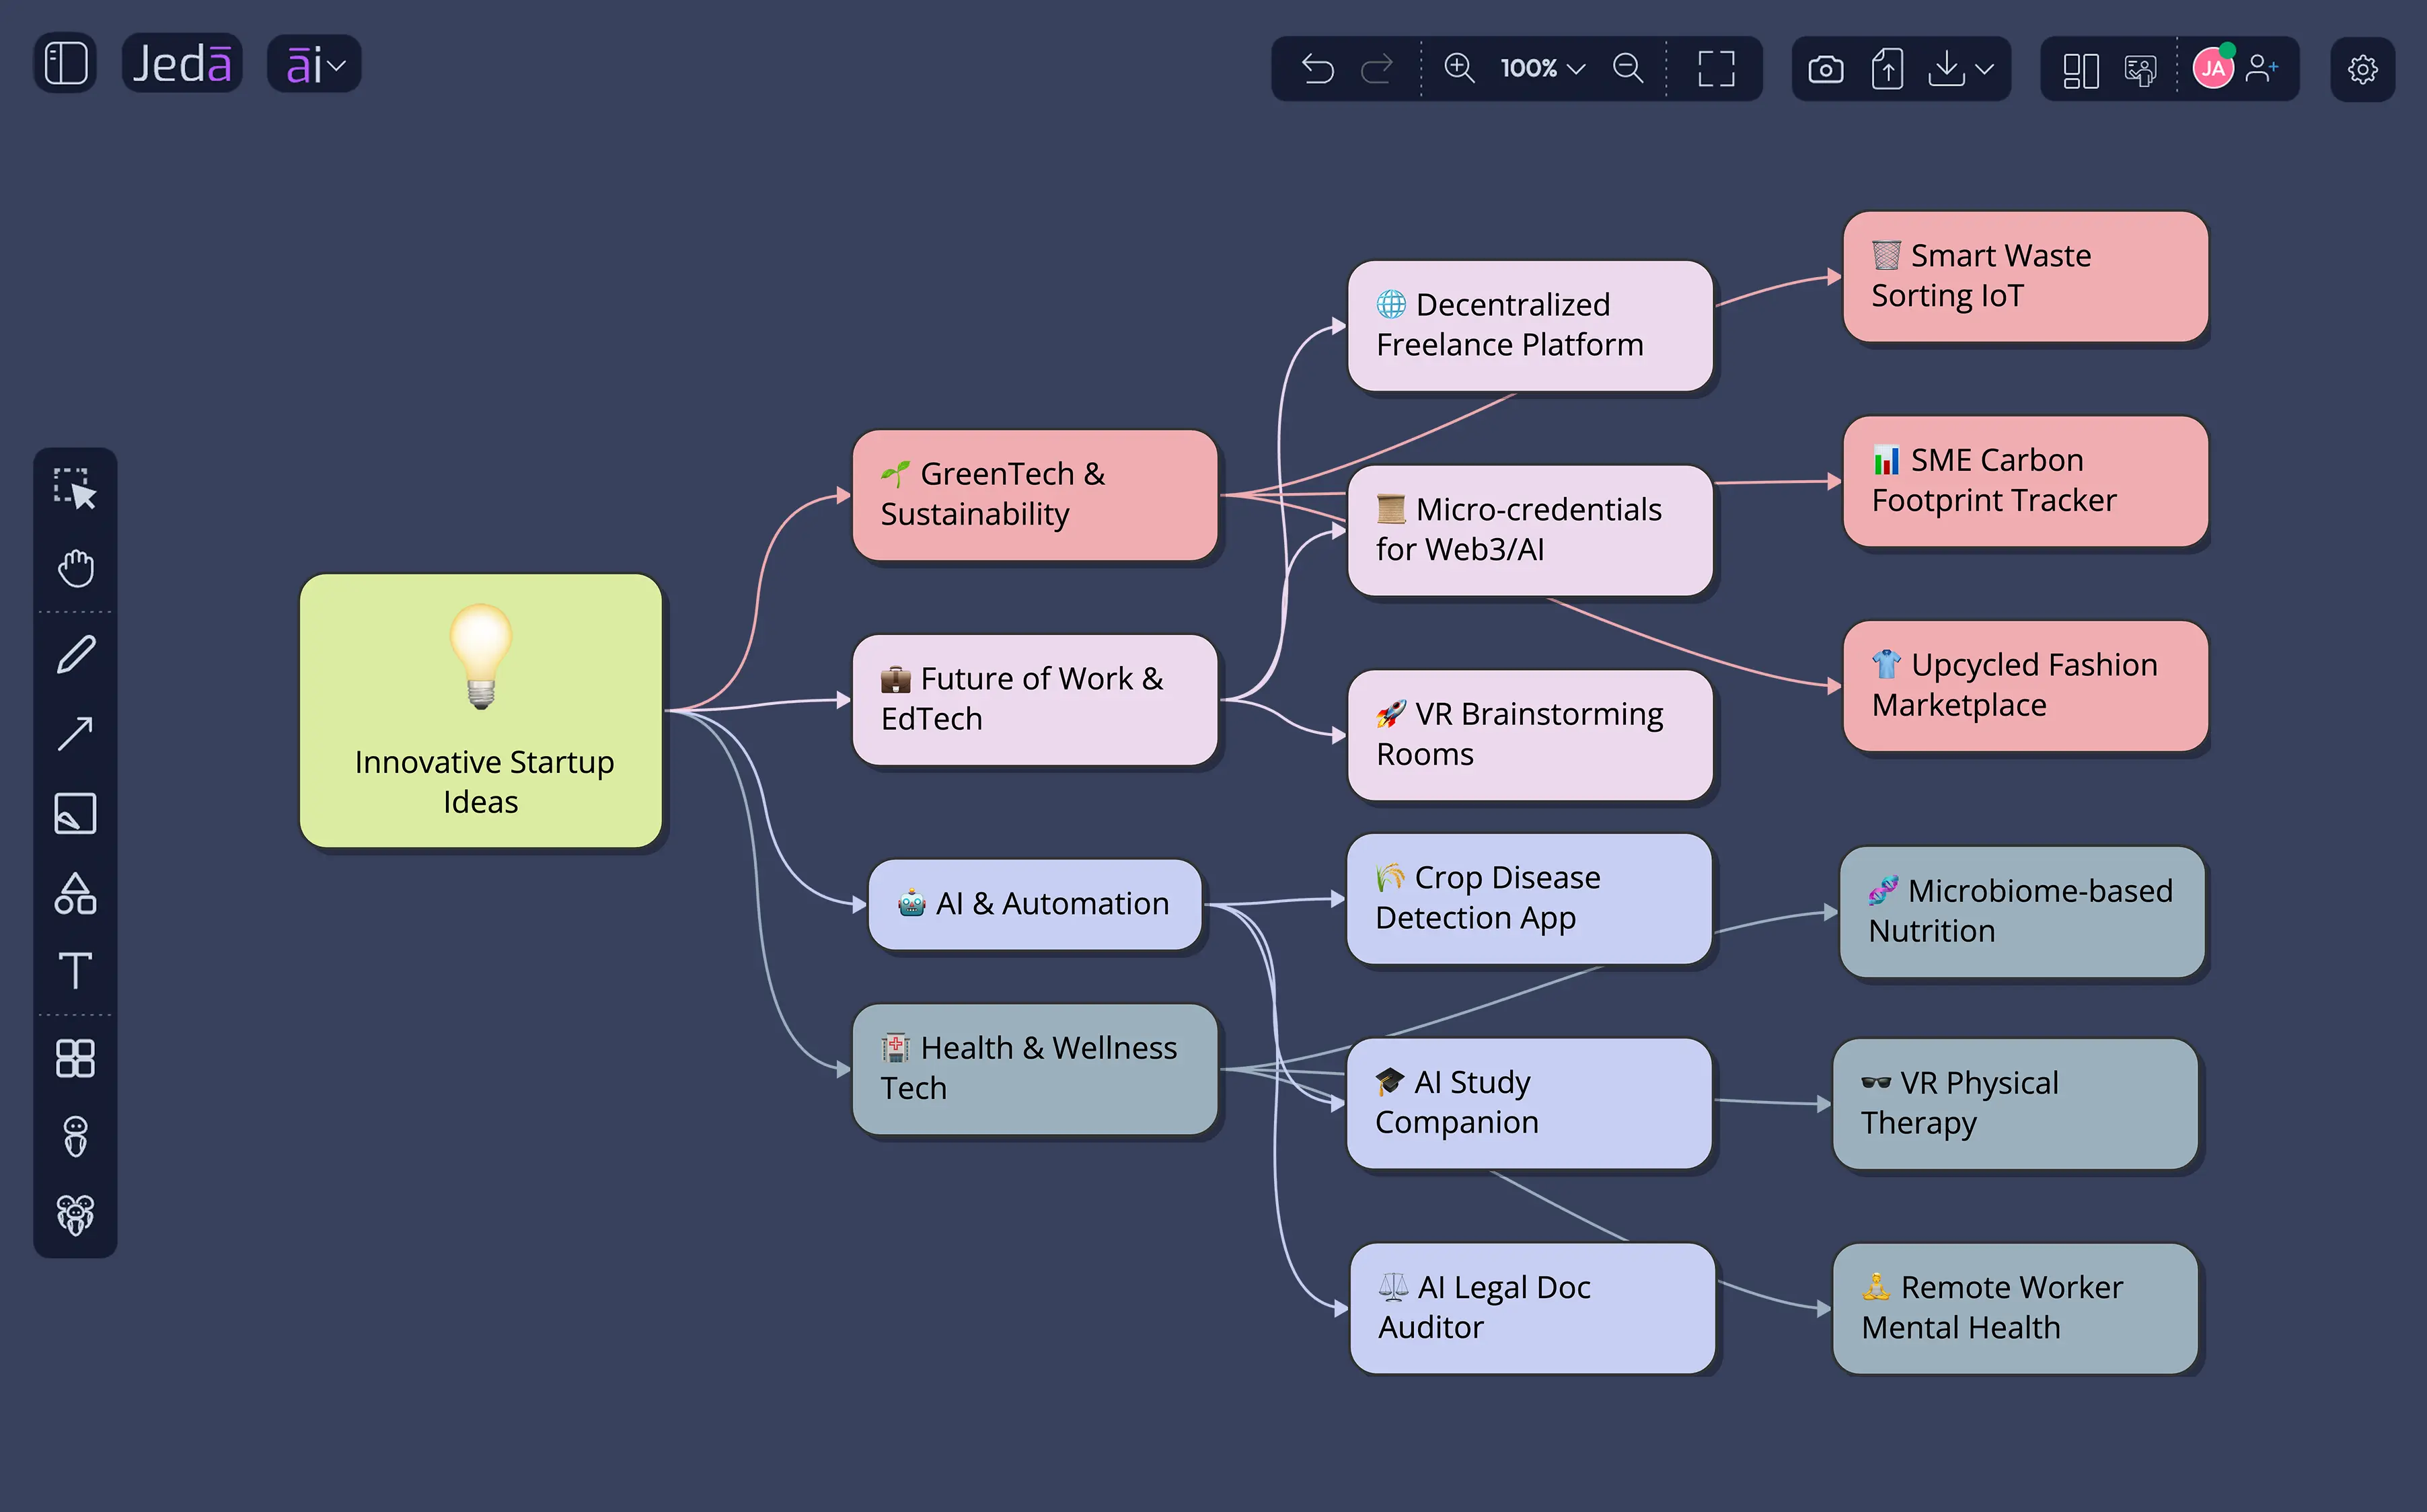2427x1512 pixels.
Task: Select the Future of Work & EdTech node
Action: point(1035,700)
